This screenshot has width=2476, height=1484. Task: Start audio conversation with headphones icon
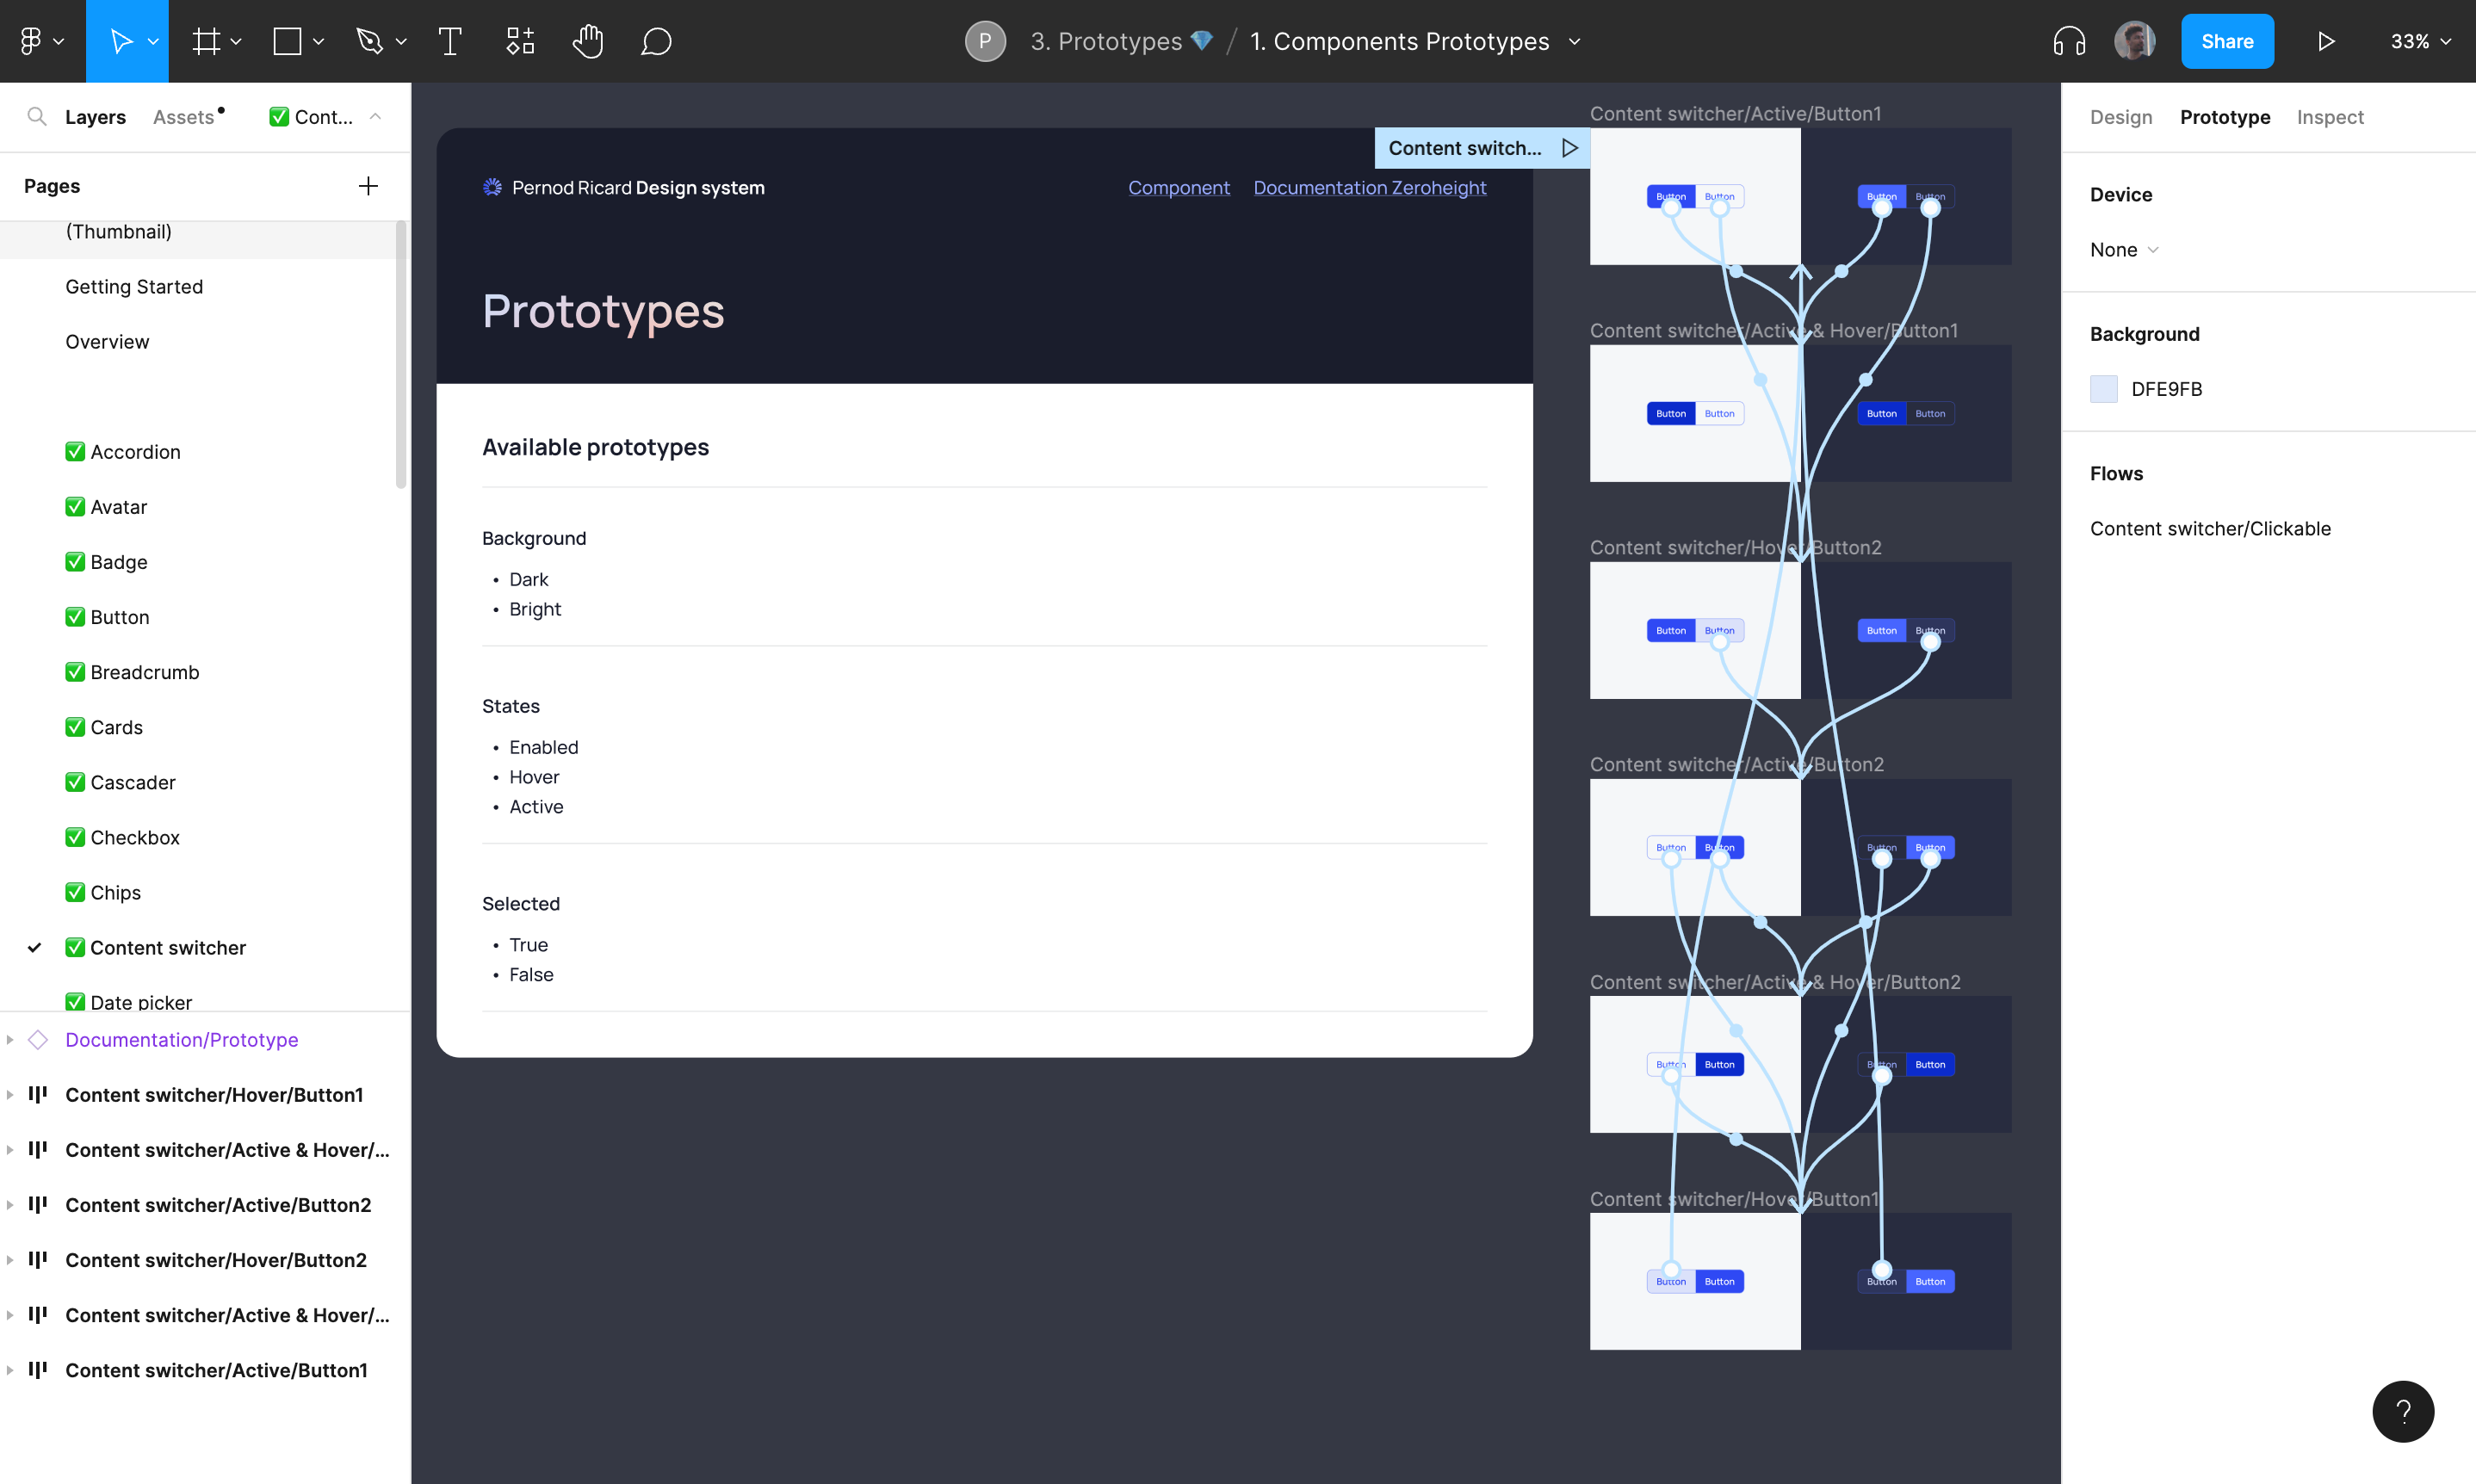pyautogui.click(x=2068, y=41)
